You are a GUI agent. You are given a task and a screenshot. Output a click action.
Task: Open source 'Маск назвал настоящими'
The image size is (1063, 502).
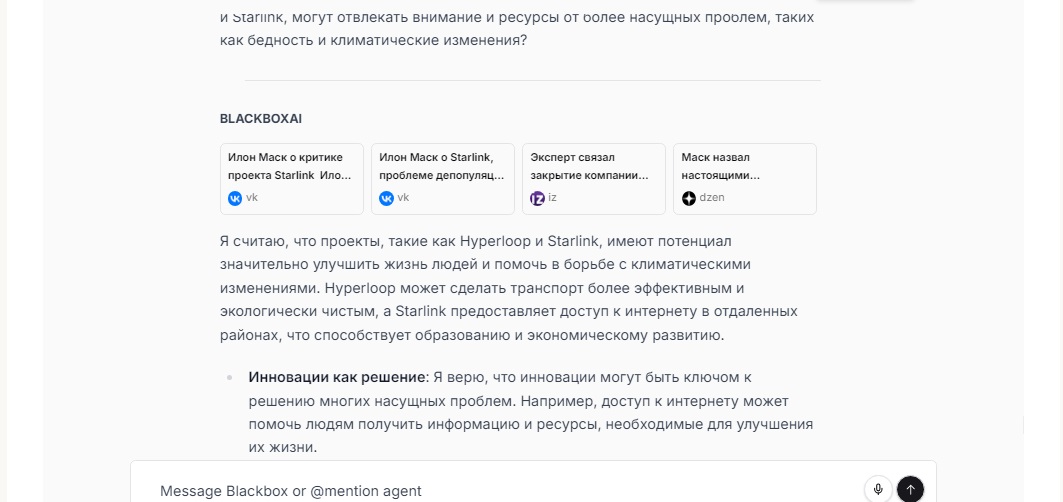tap(744, 166)
